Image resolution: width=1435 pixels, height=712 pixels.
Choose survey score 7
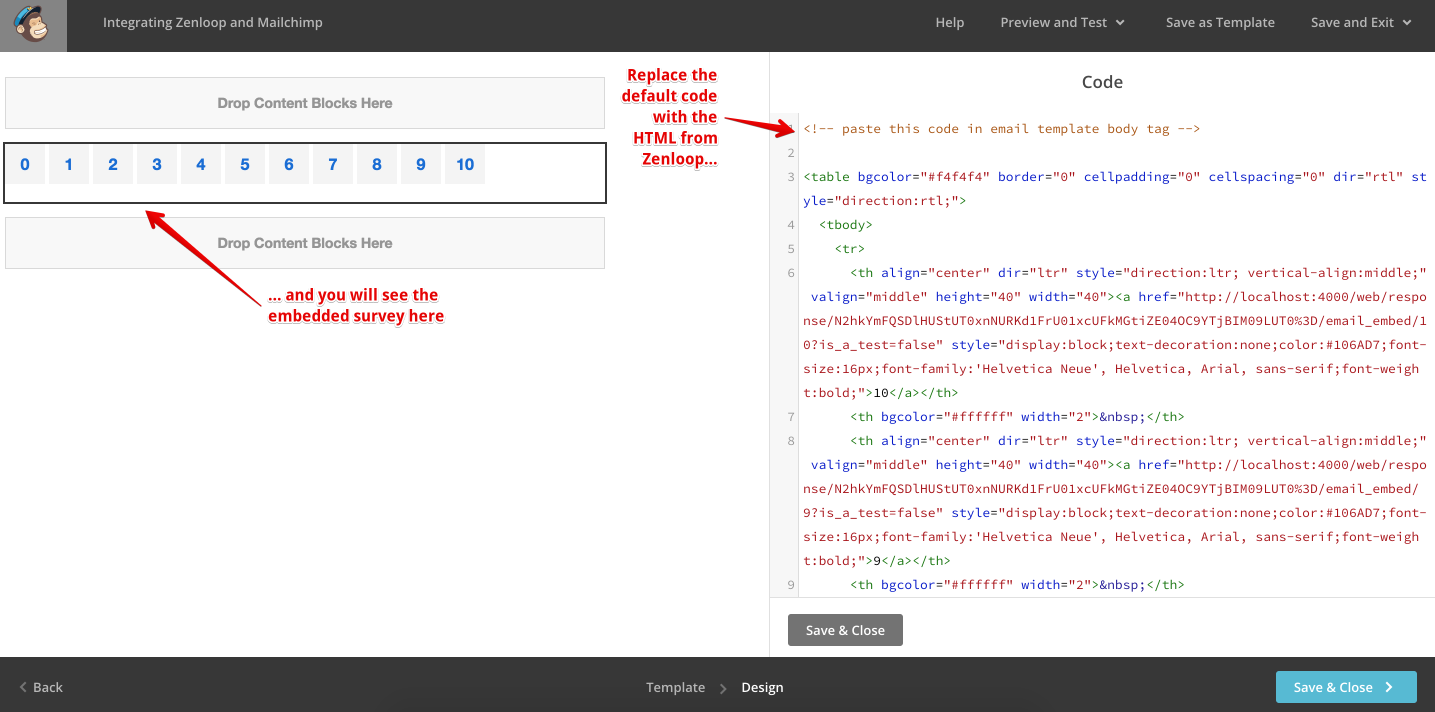[x=333, y=165]
